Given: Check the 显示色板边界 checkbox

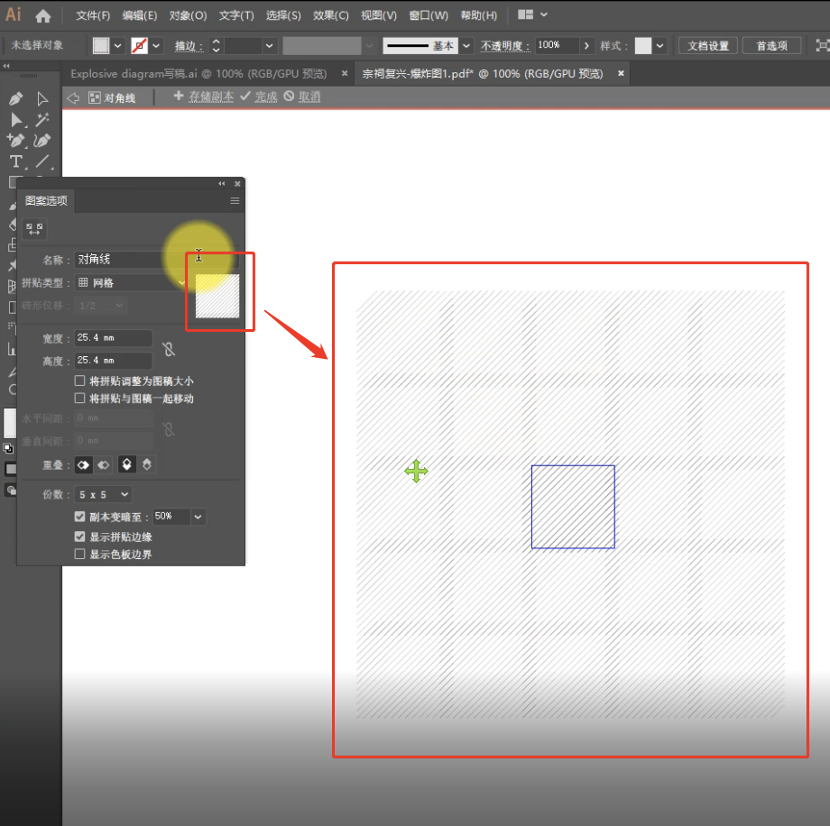Looking at the screenshot, I should point(80,554).
